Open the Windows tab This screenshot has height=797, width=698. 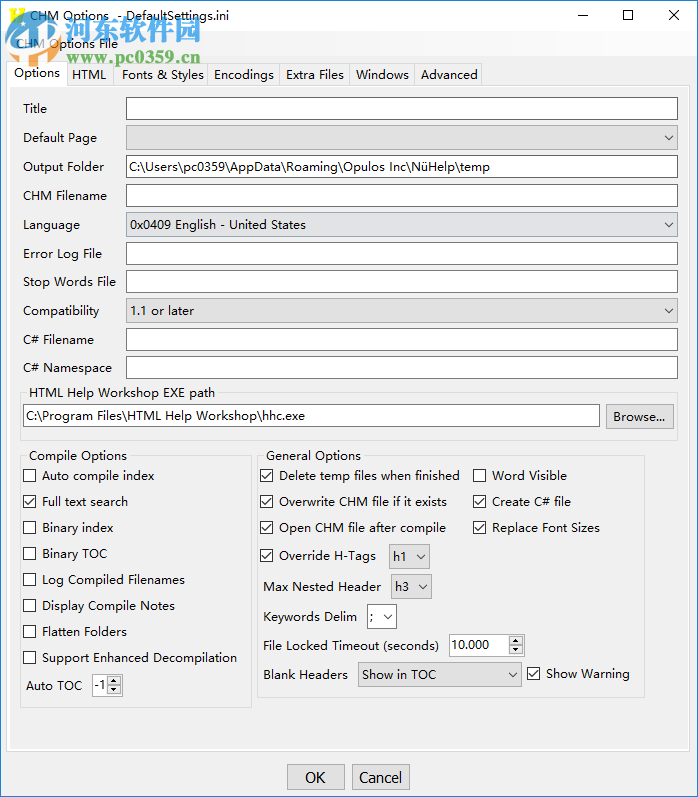[x=382, y=75]
